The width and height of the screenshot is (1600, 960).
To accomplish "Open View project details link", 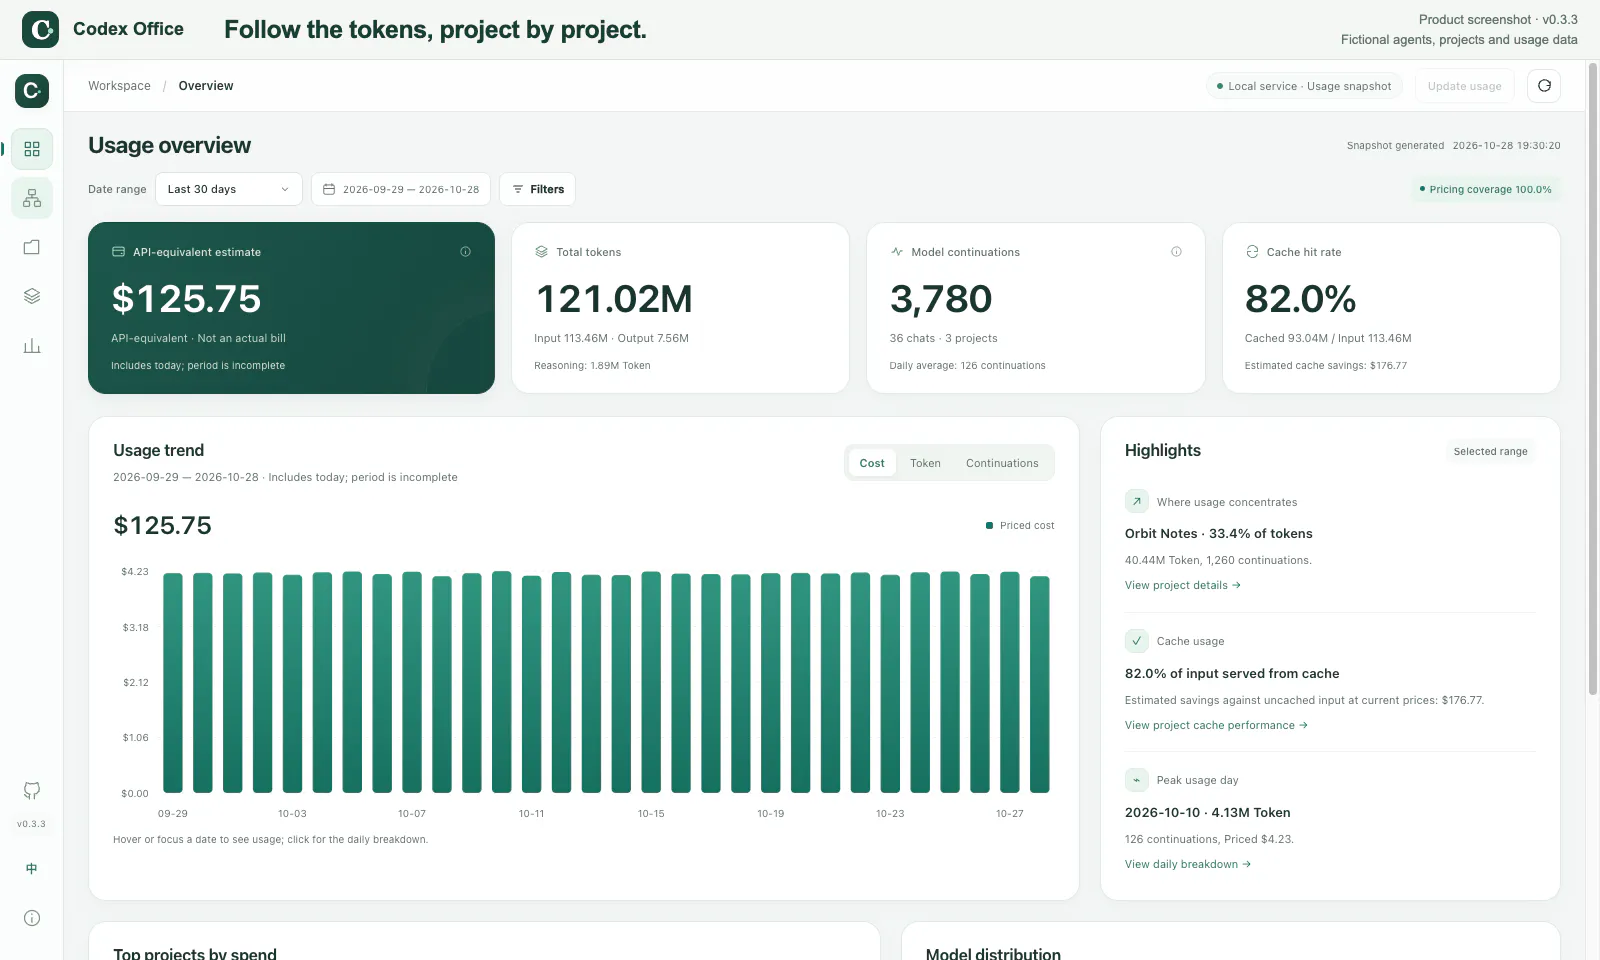I will pyautogui.click(x=1183, y=585).
